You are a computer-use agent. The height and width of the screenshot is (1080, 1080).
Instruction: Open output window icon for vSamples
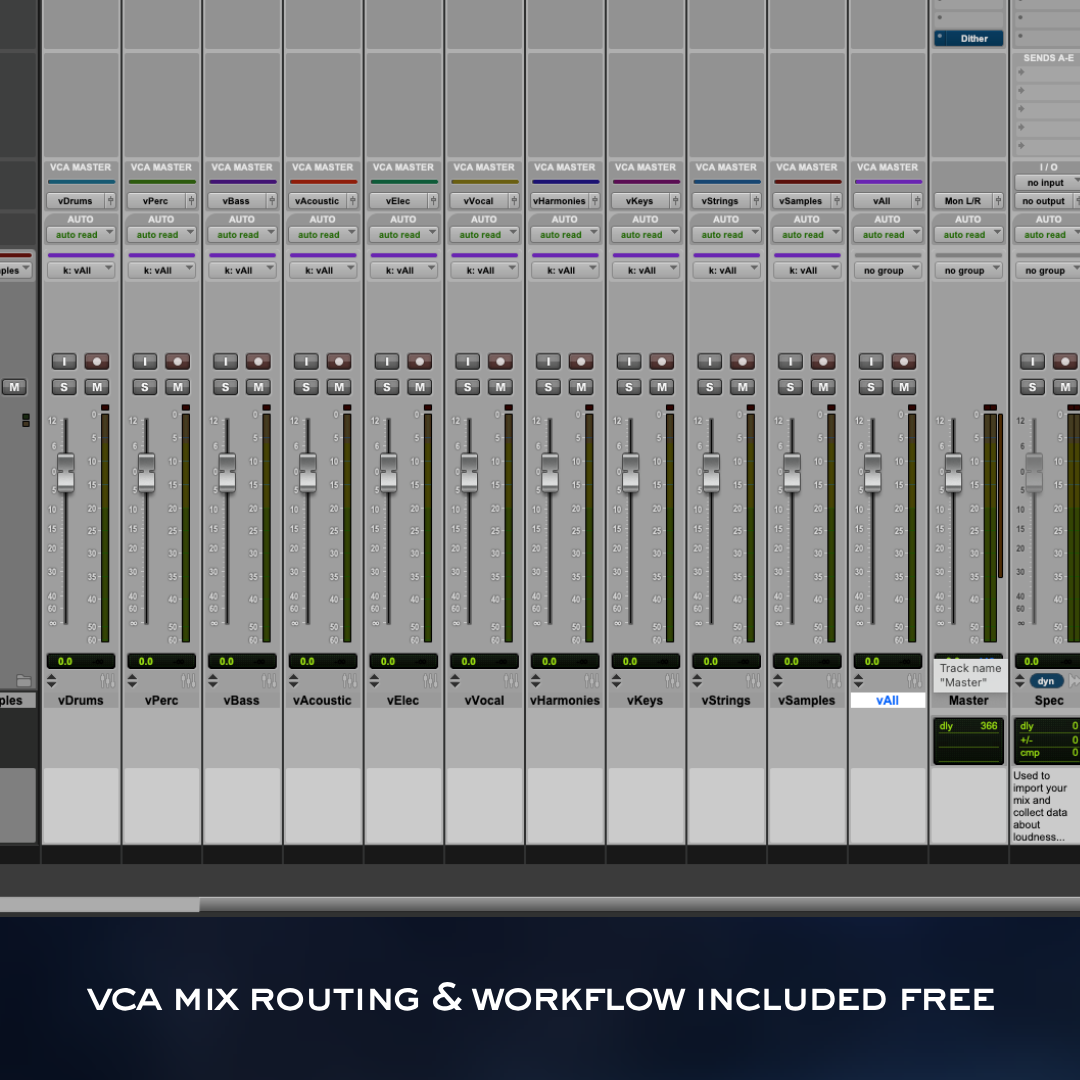pyautogui.click(x=834, y=681)
